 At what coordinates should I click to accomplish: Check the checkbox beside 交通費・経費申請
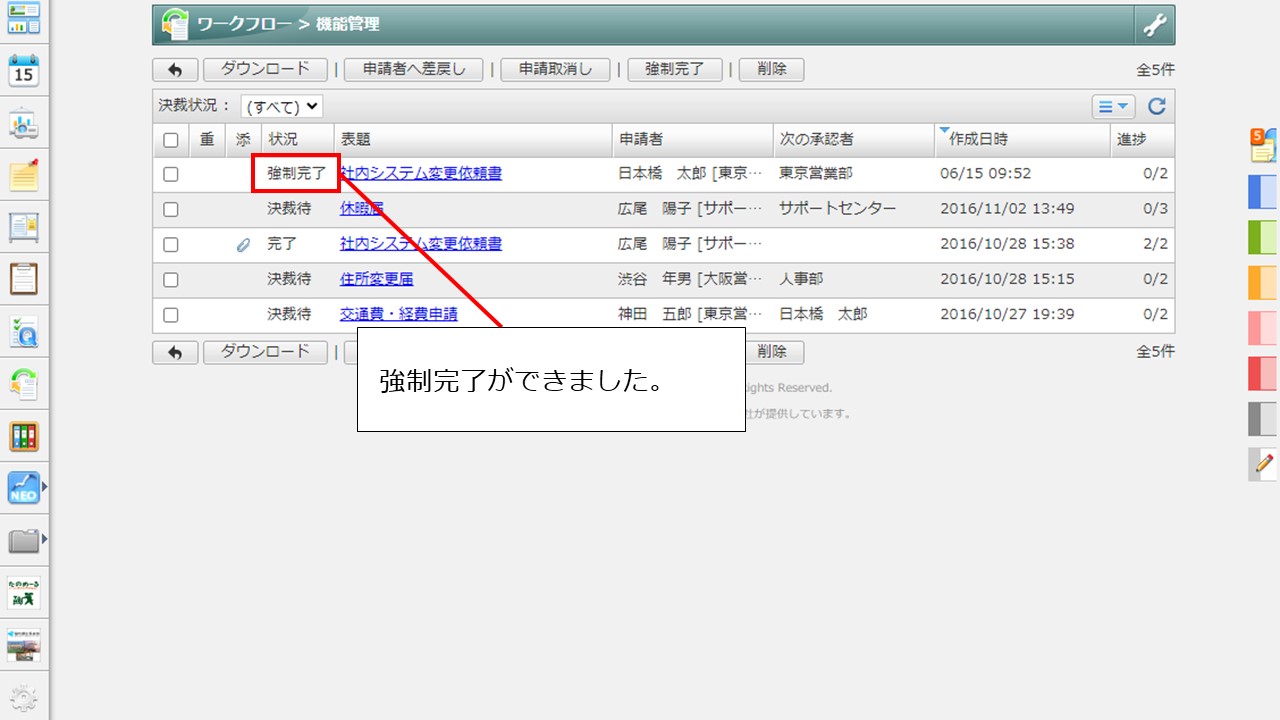click(x=170, y=314)
